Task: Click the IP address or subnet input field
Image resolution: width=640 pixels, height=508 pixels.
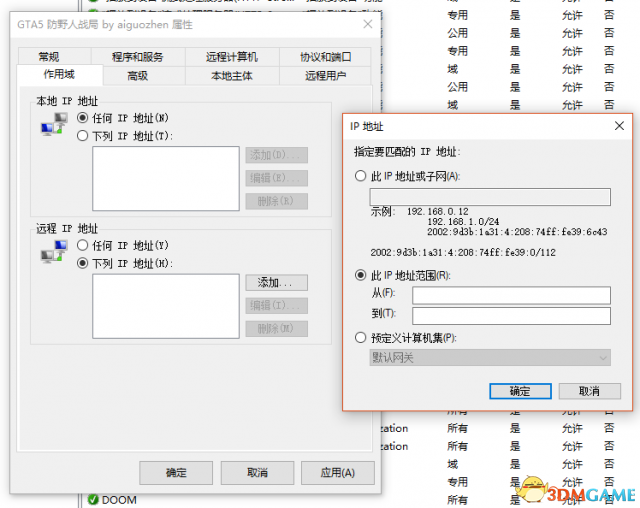Action: [490, 197]
